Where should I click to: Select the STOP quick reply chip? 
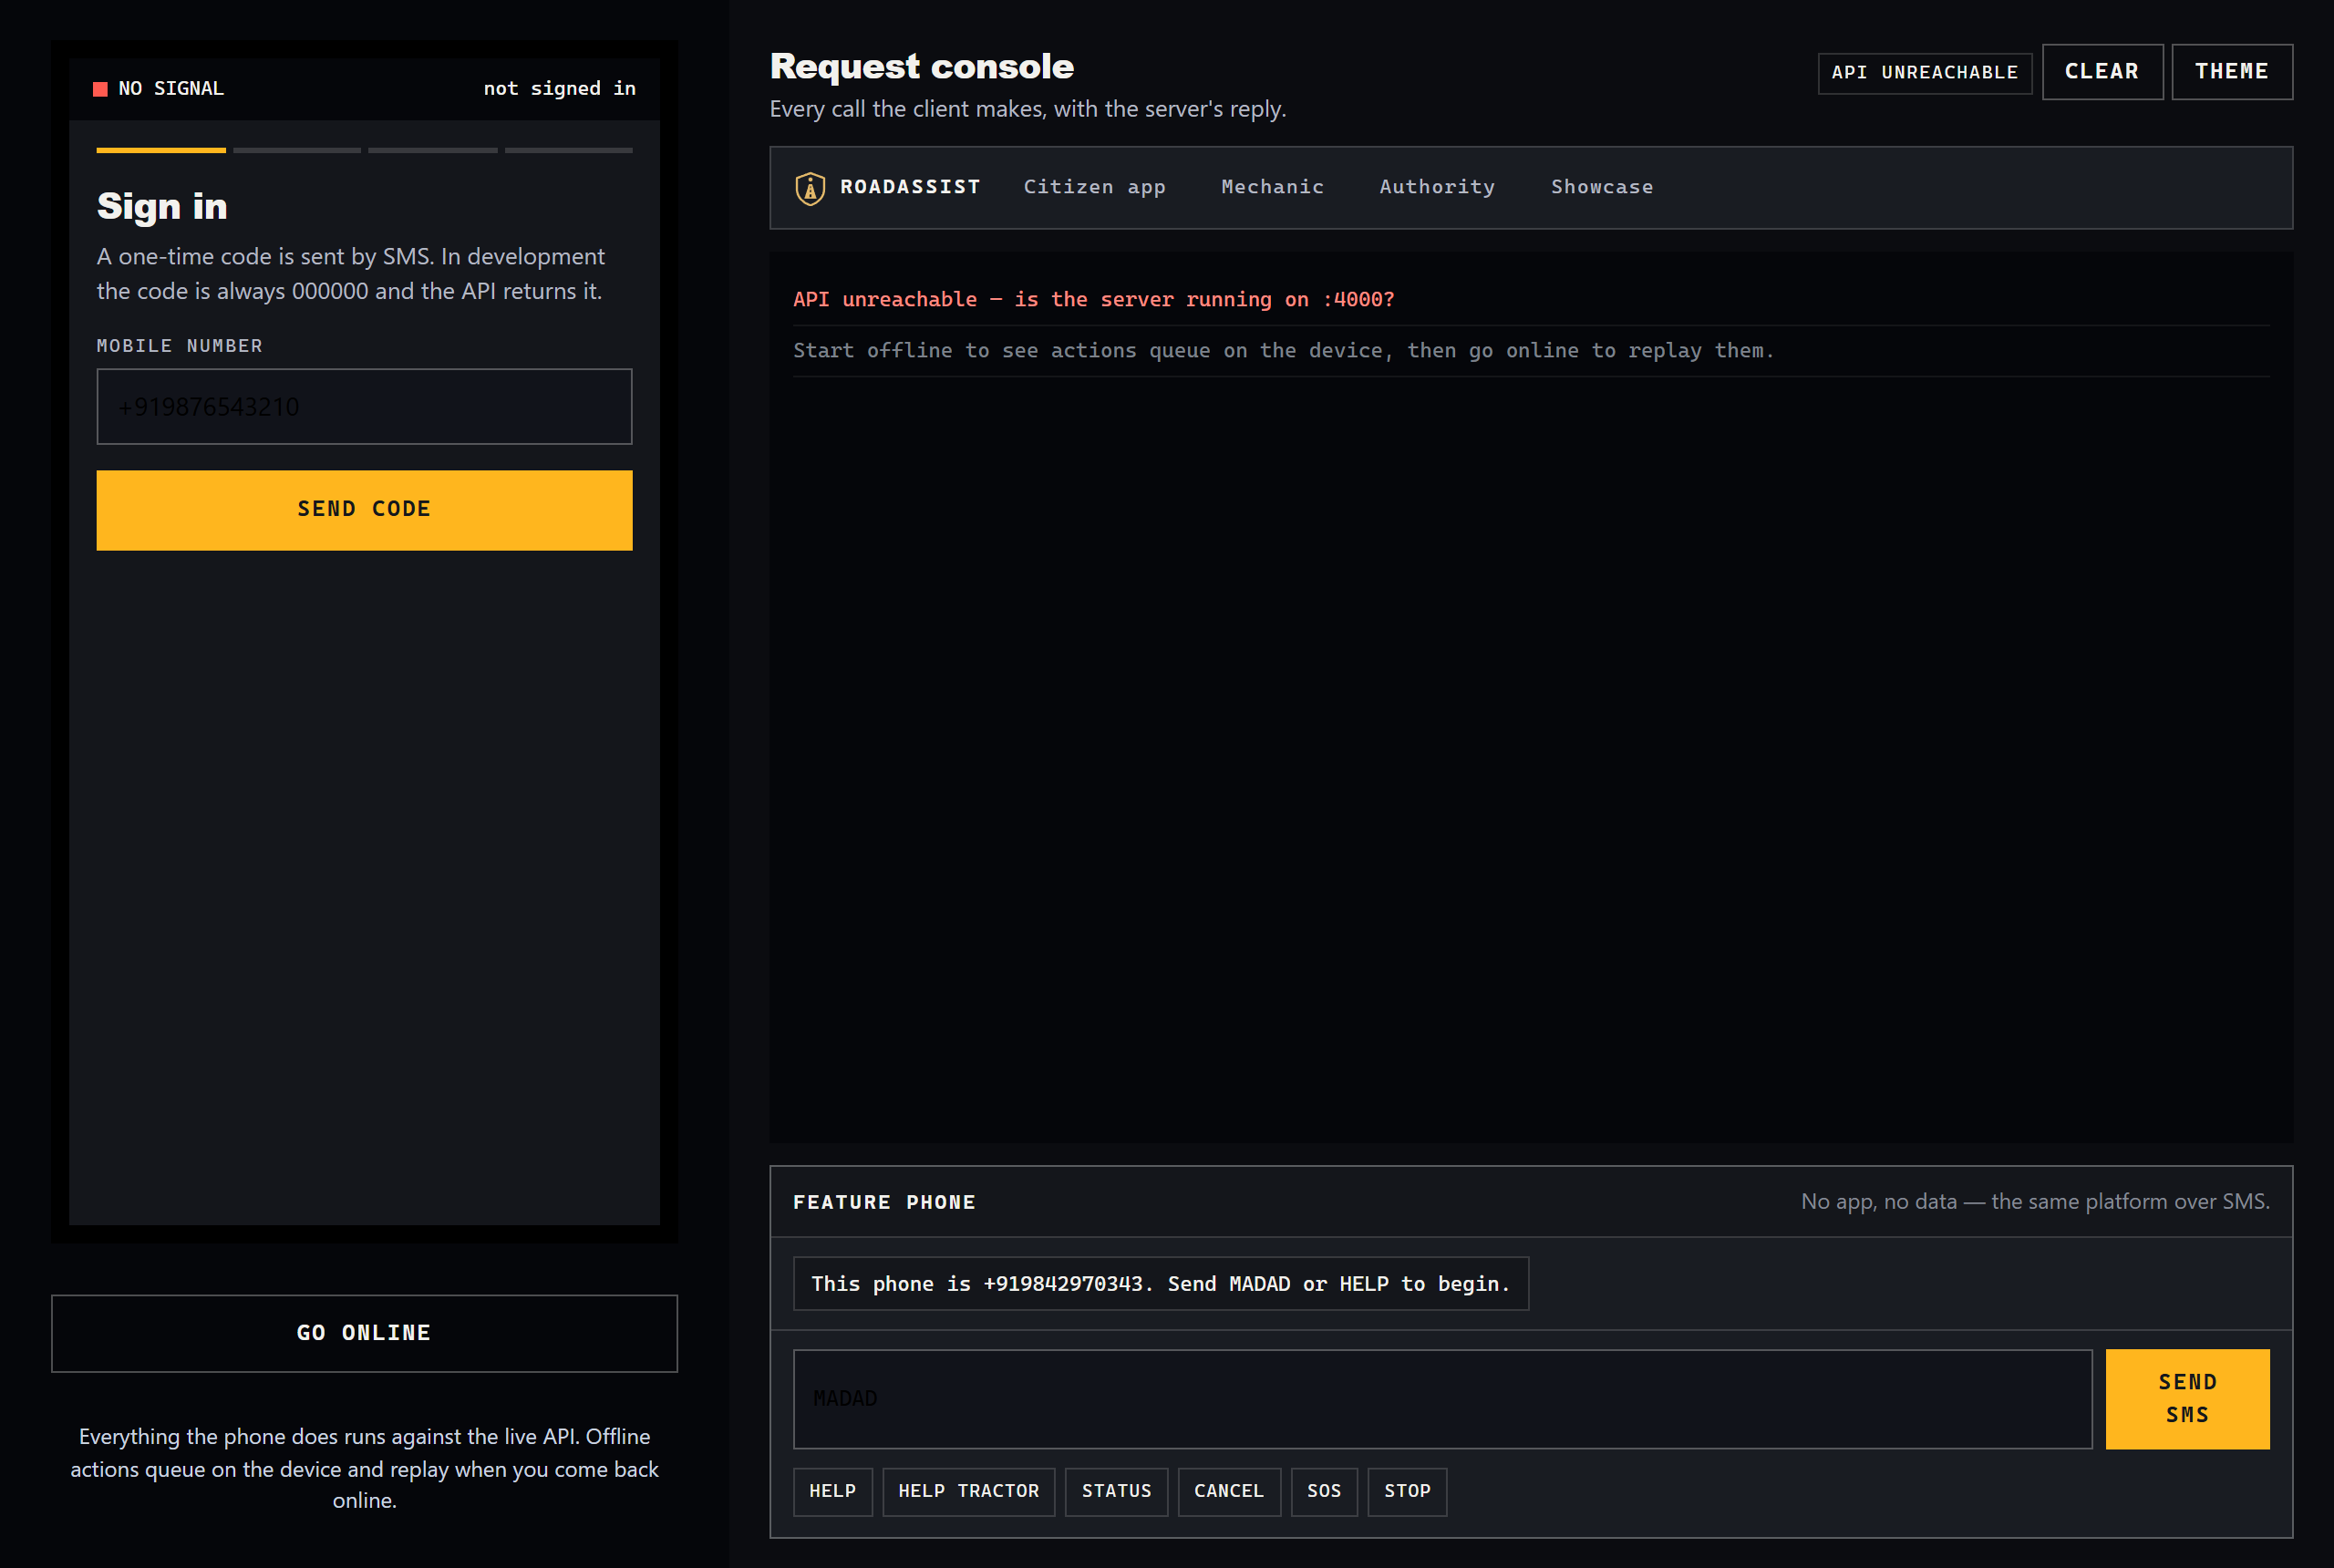click(1407, 1491)
